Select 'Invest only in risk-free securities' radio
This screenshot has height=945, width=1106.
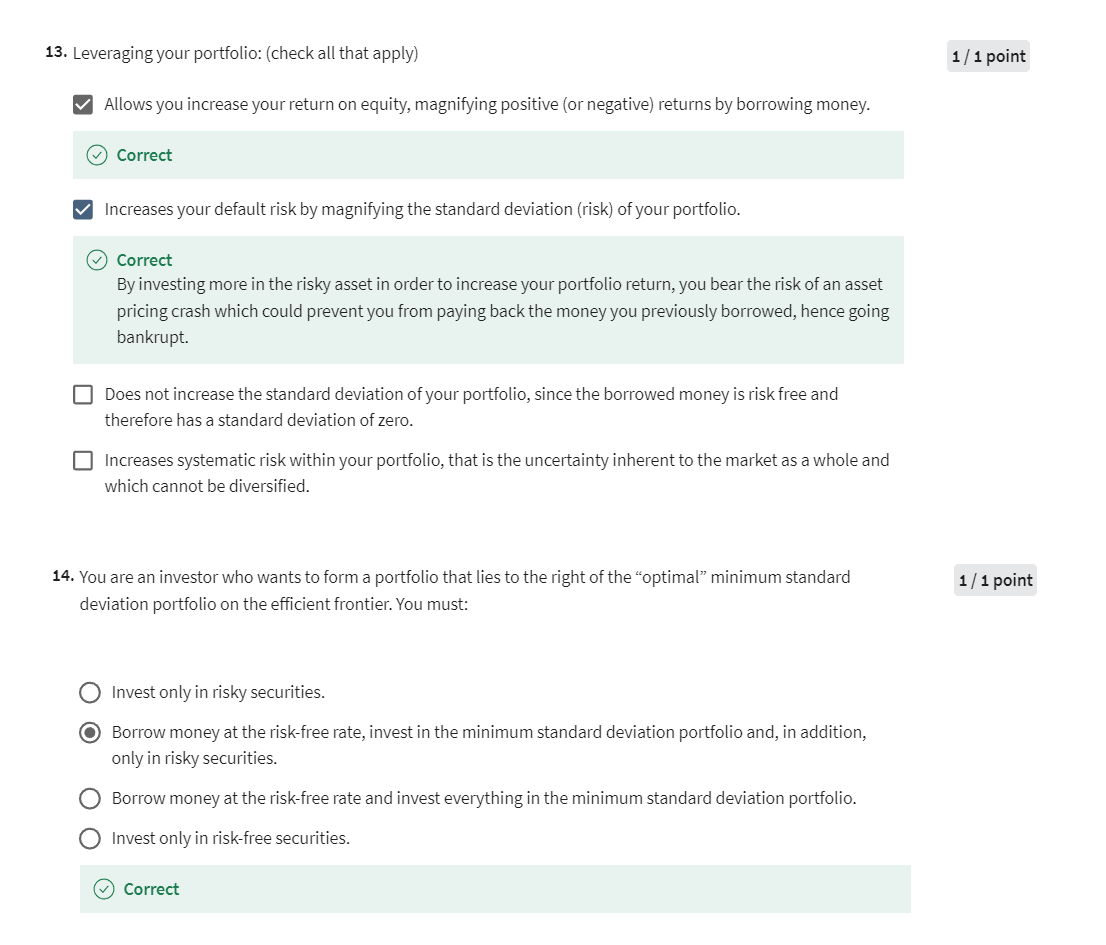tap(90, 838)
